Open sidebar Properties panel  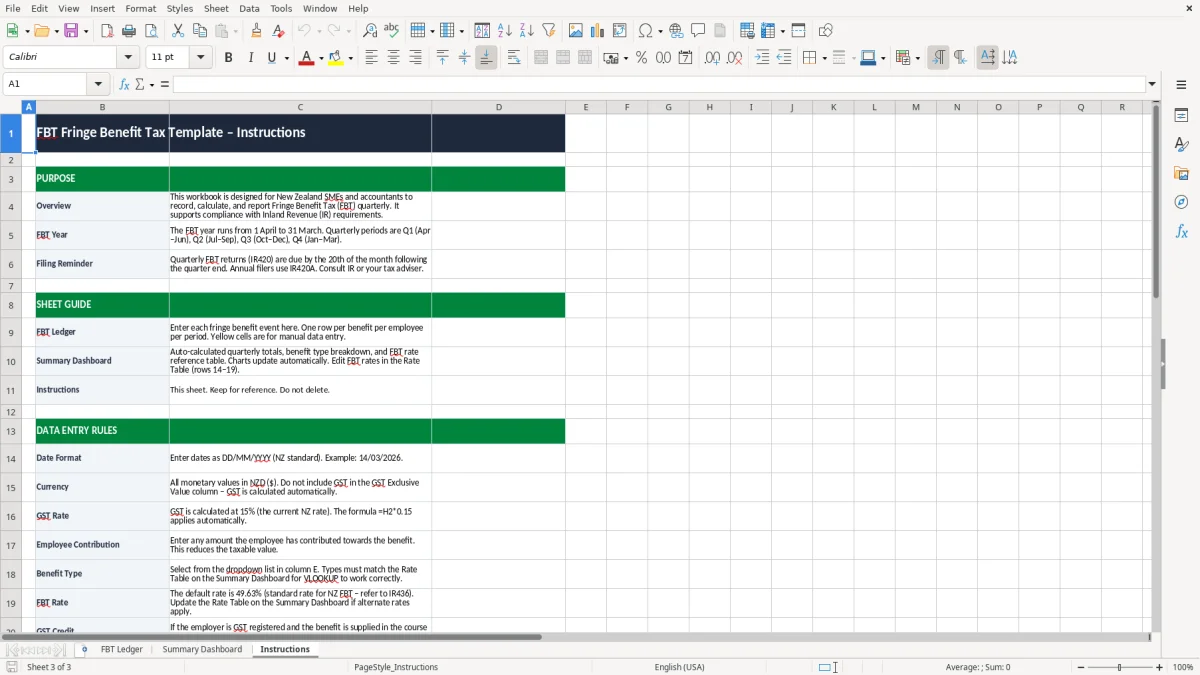(x=1181, y=116)
